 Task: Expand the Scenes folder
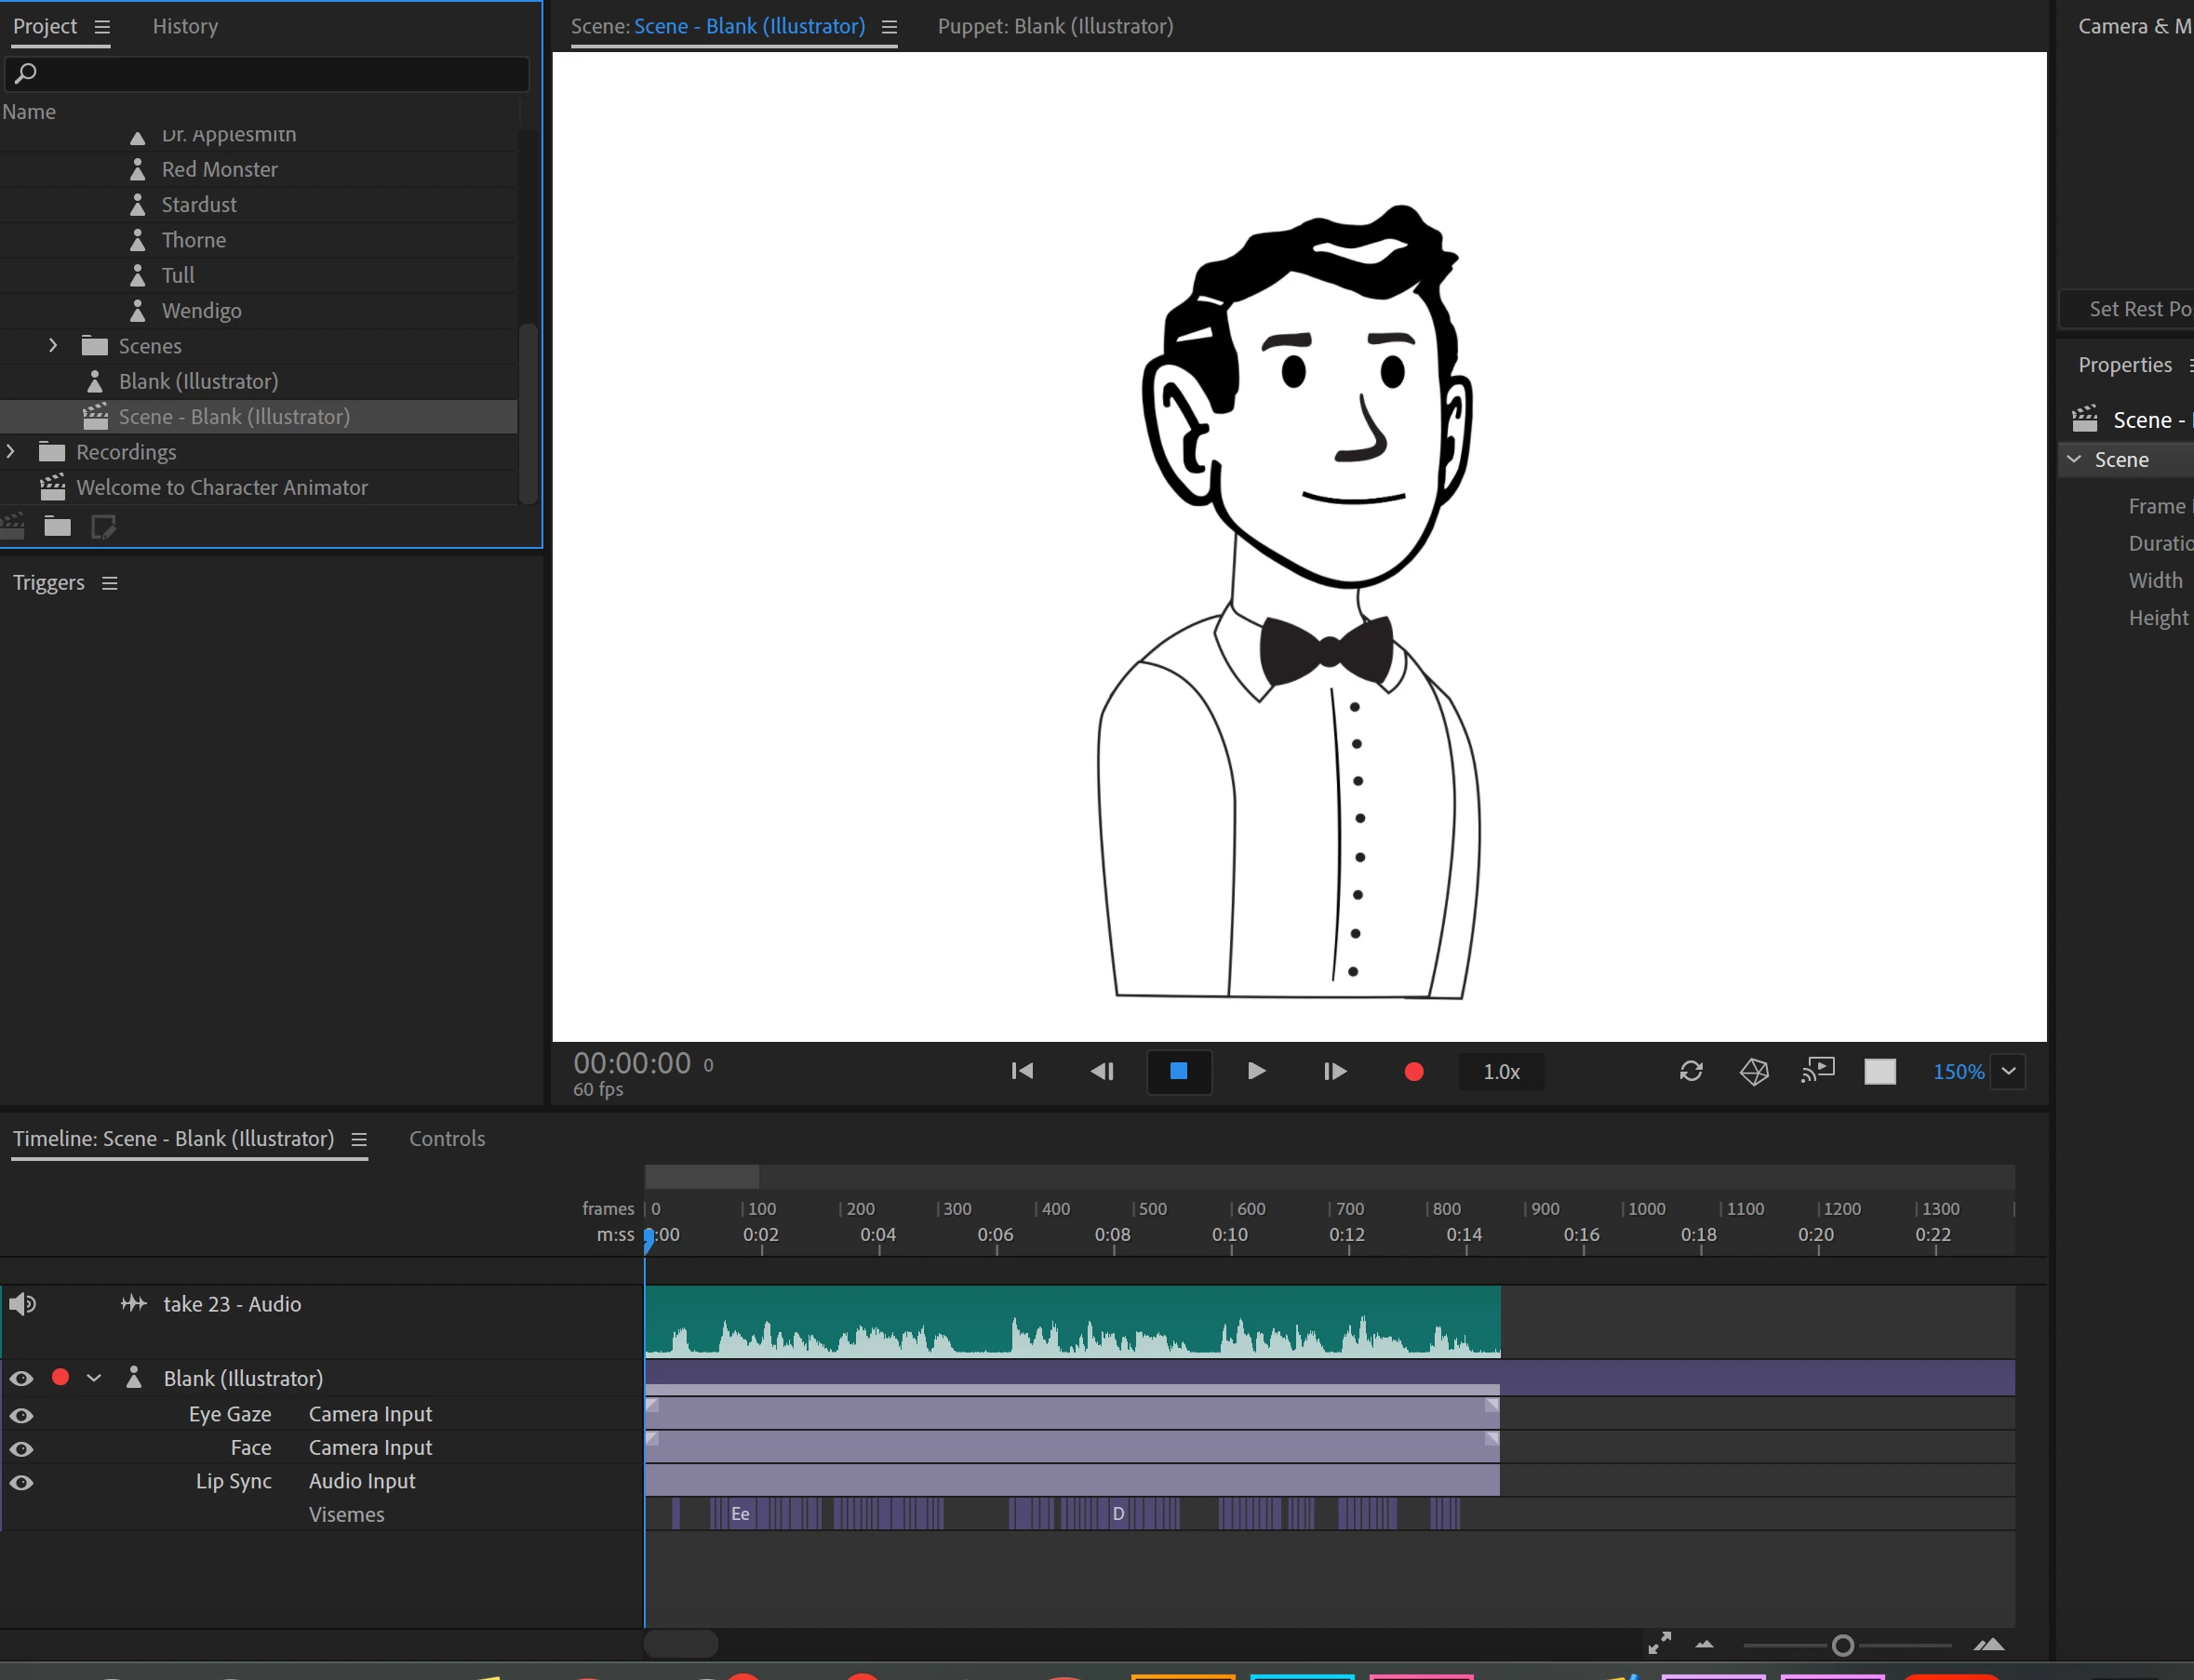[x=53, y=346]
